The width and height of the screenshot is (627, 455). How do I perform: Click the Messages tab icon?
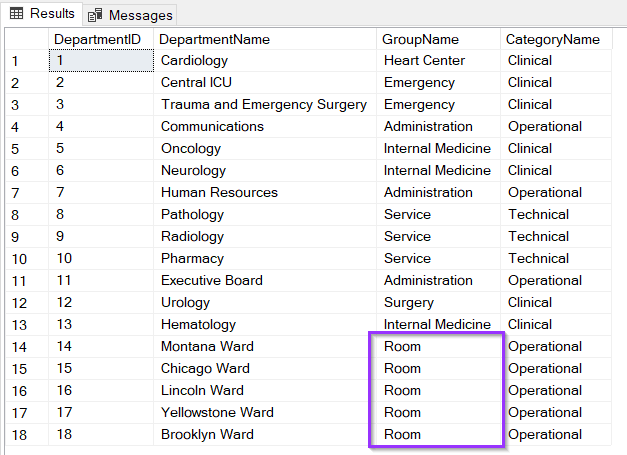click(x=96, y=15)
